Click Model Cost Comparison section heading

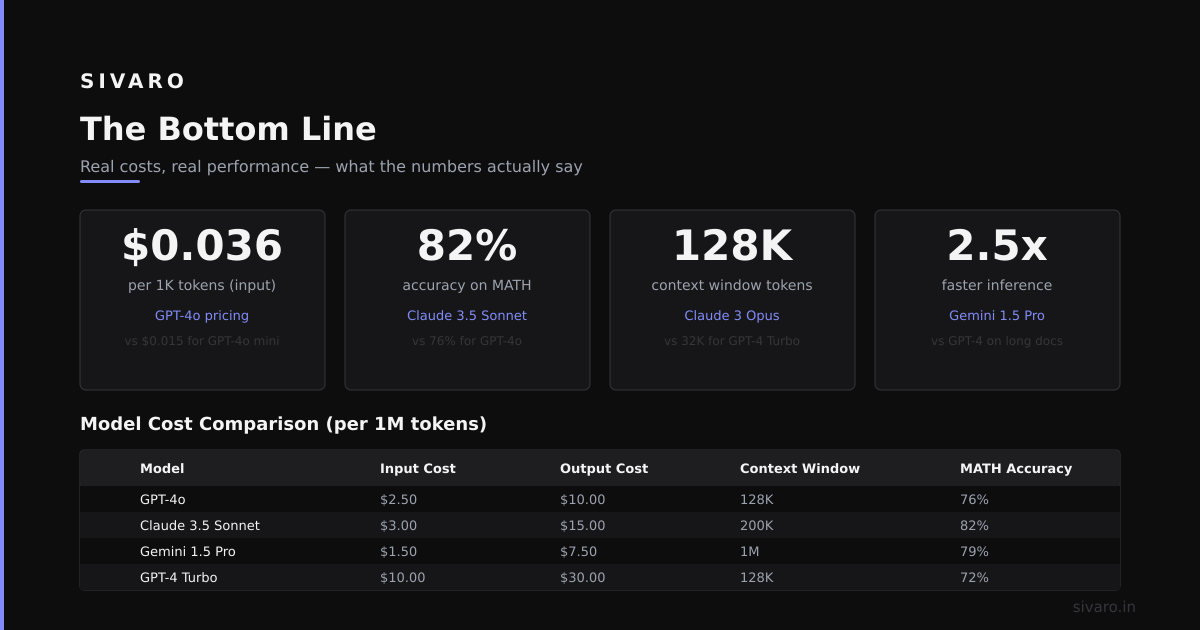pyautogui.click(x=283, y=424)
